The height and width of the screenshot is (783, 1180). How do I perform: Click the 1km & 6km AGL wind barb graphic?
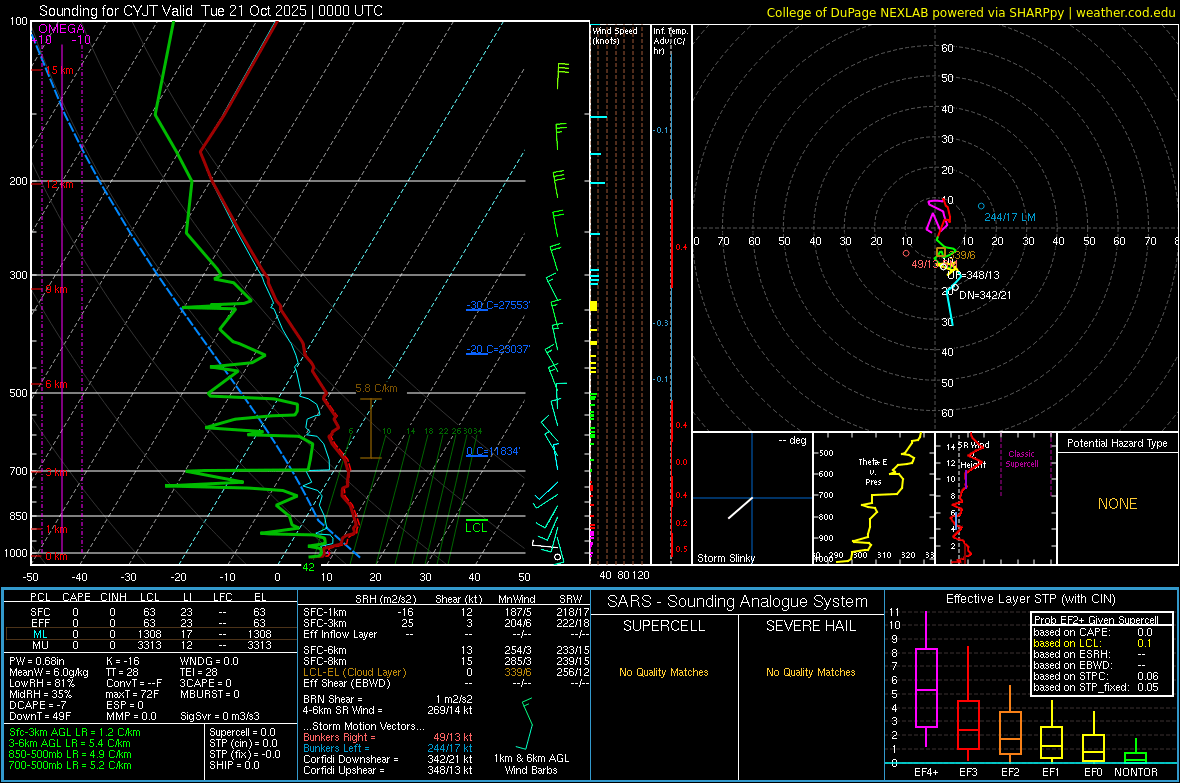[527, 724]
